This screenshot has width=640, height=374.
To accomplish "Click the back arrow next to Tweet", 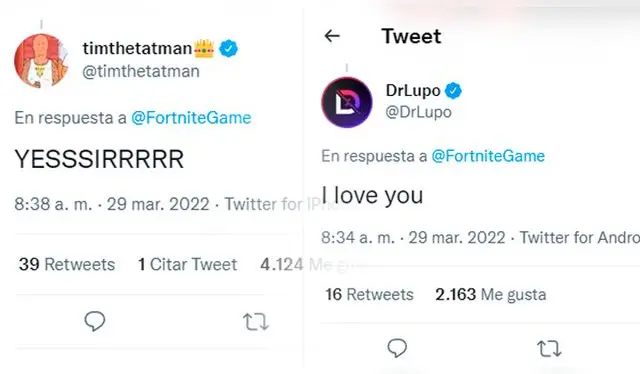I will pyautogui.click(x=332, y=36).
